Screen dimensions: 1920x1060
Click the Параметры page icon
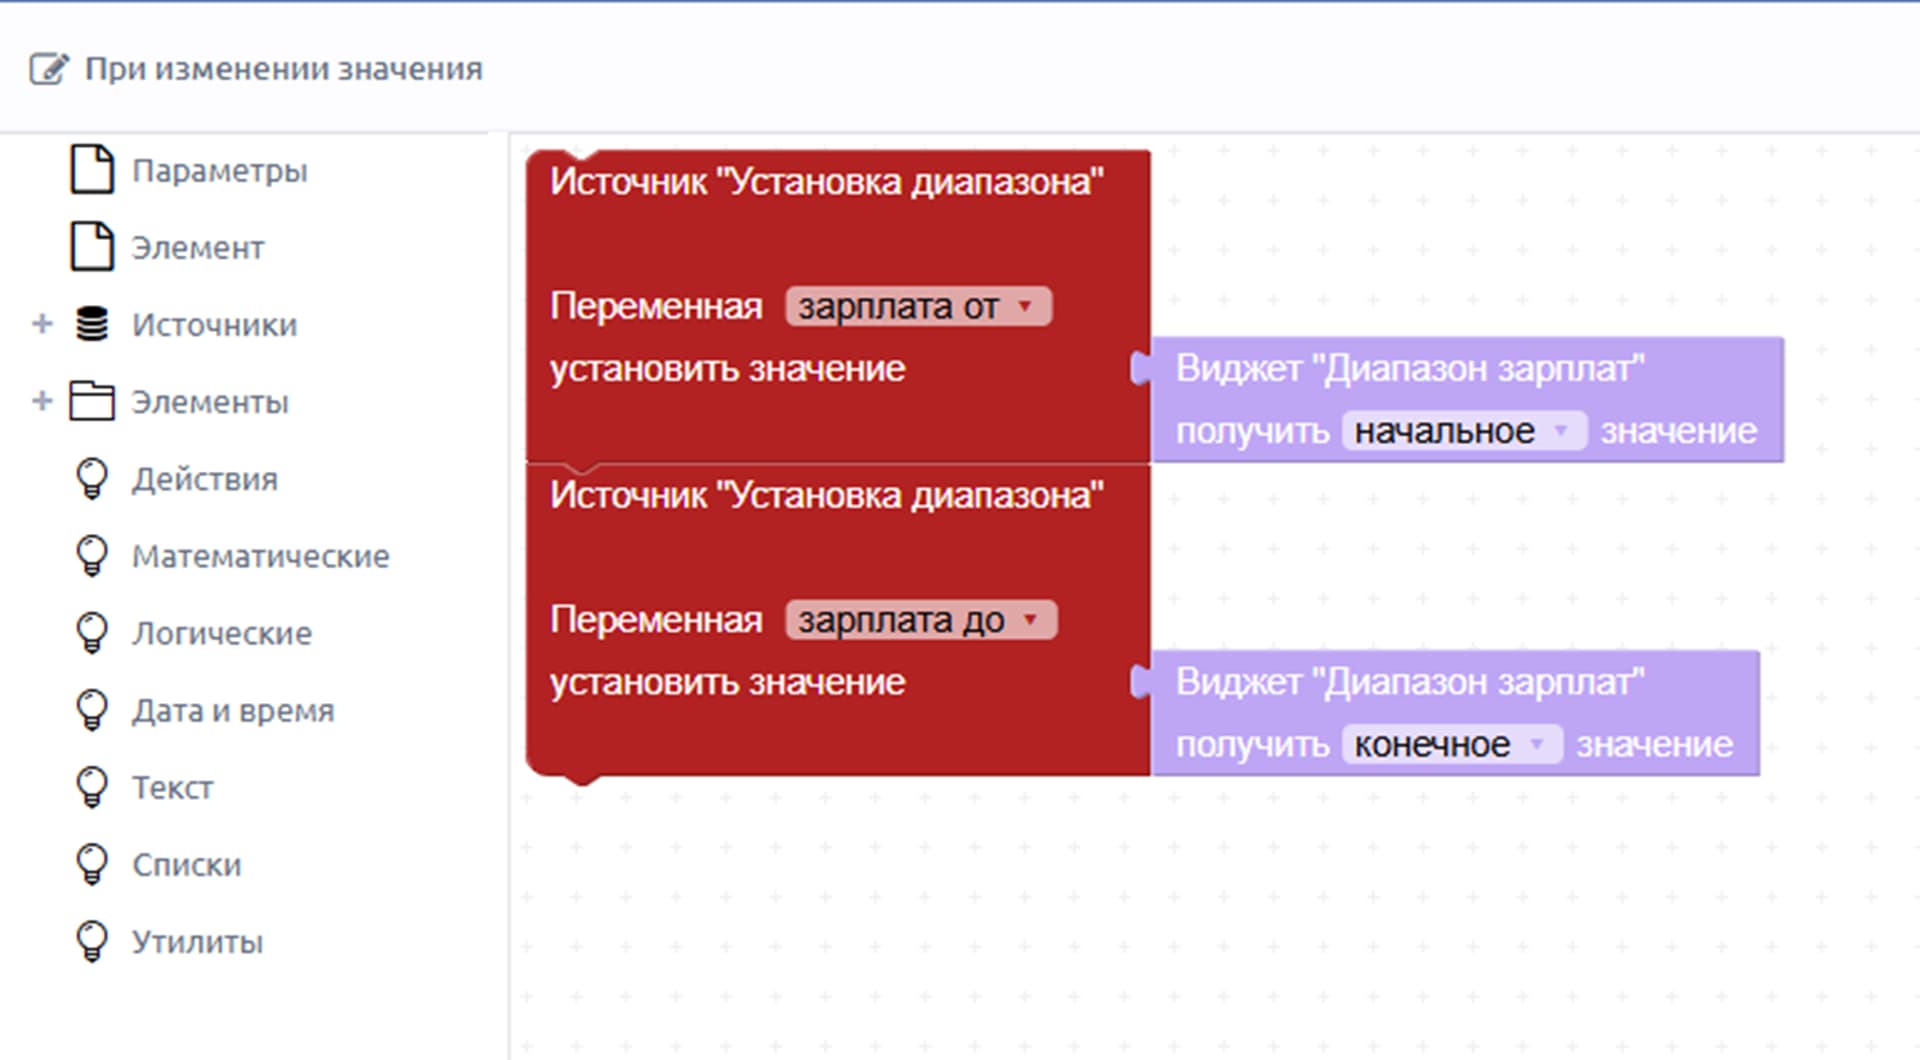point(92,169)
